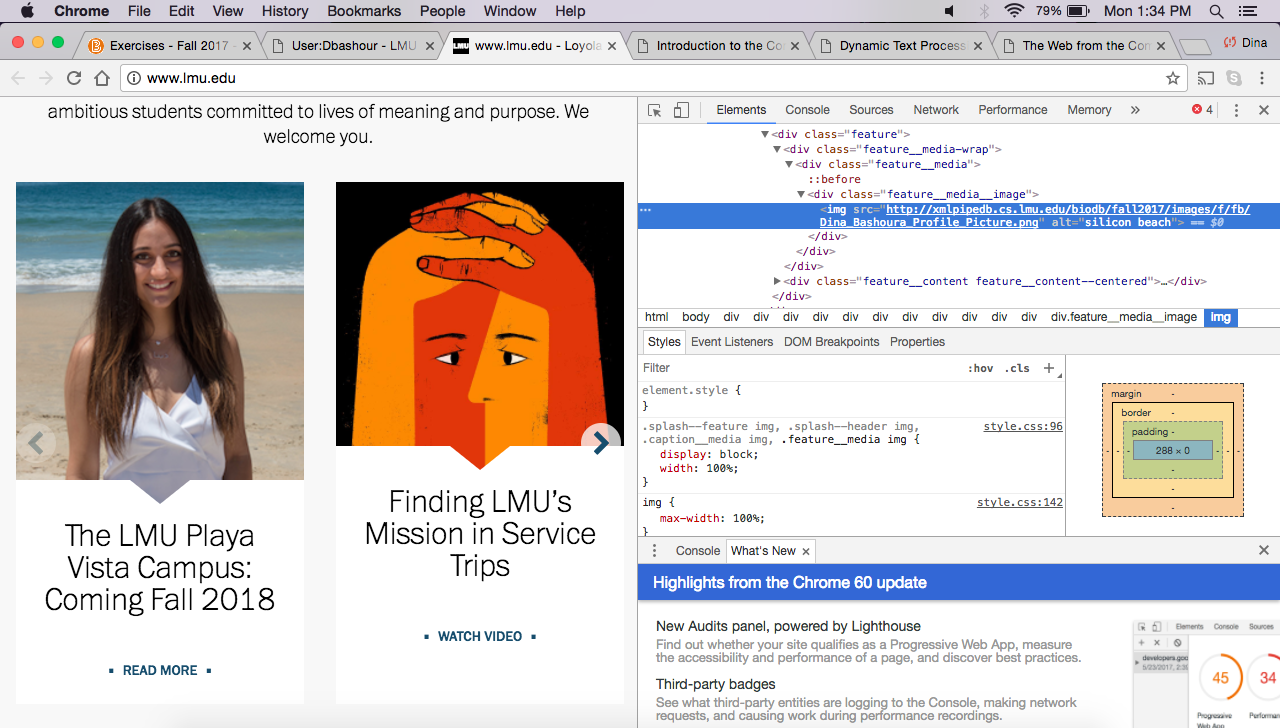Click the WATCH VIDEO link
This screenshot has height=728, width=1280.
480,637
